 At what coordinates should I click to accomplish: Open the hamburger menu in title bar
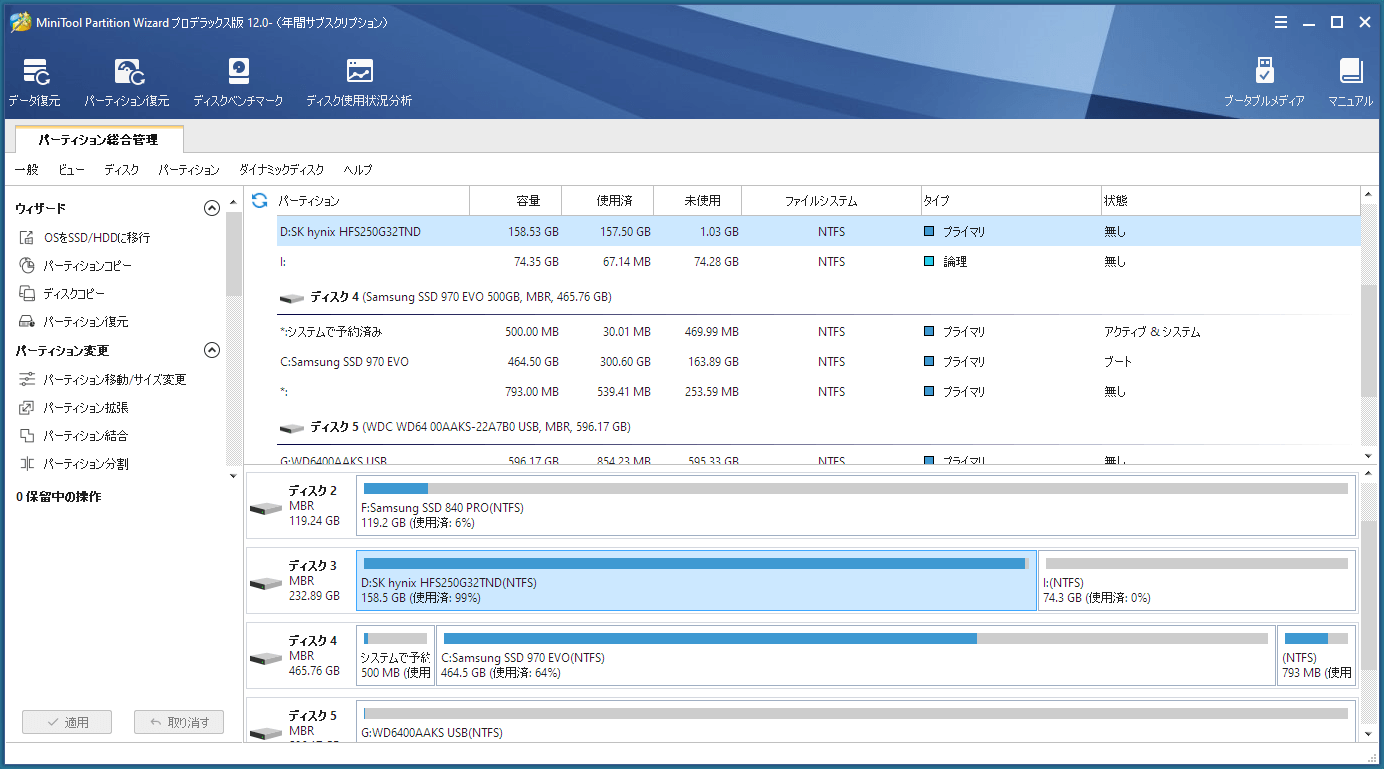click(1281, 22)
